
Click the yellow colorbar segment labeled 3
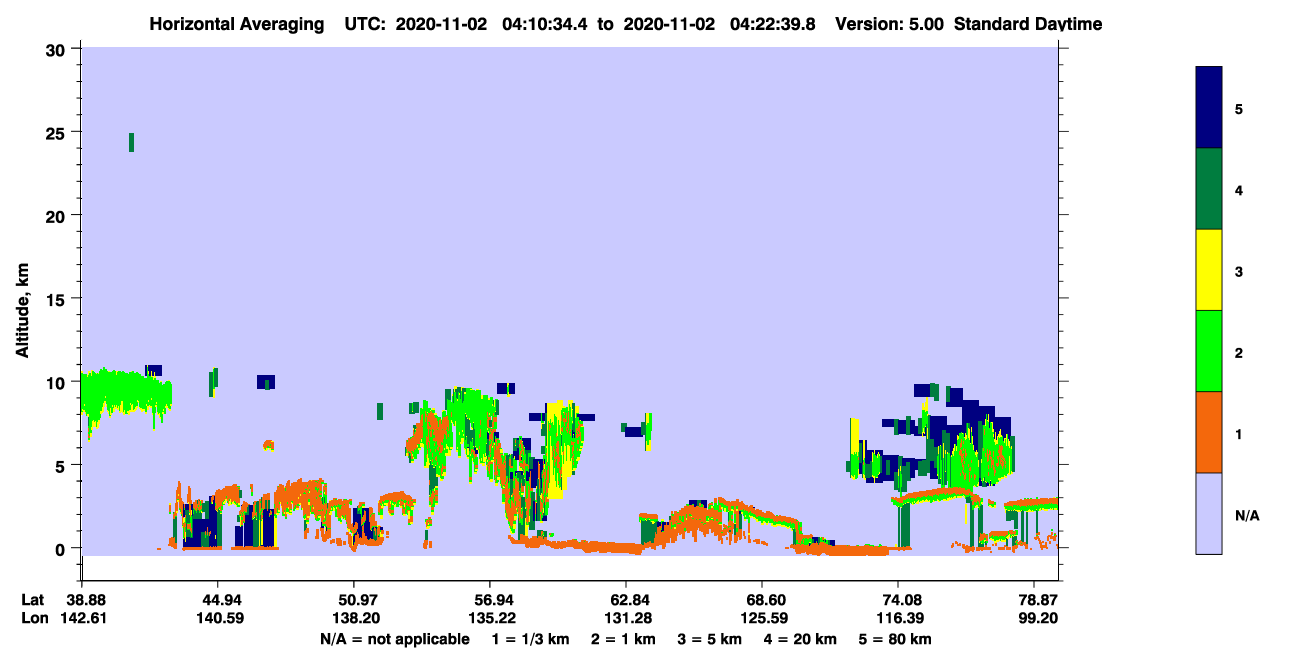coord(1209,270)
